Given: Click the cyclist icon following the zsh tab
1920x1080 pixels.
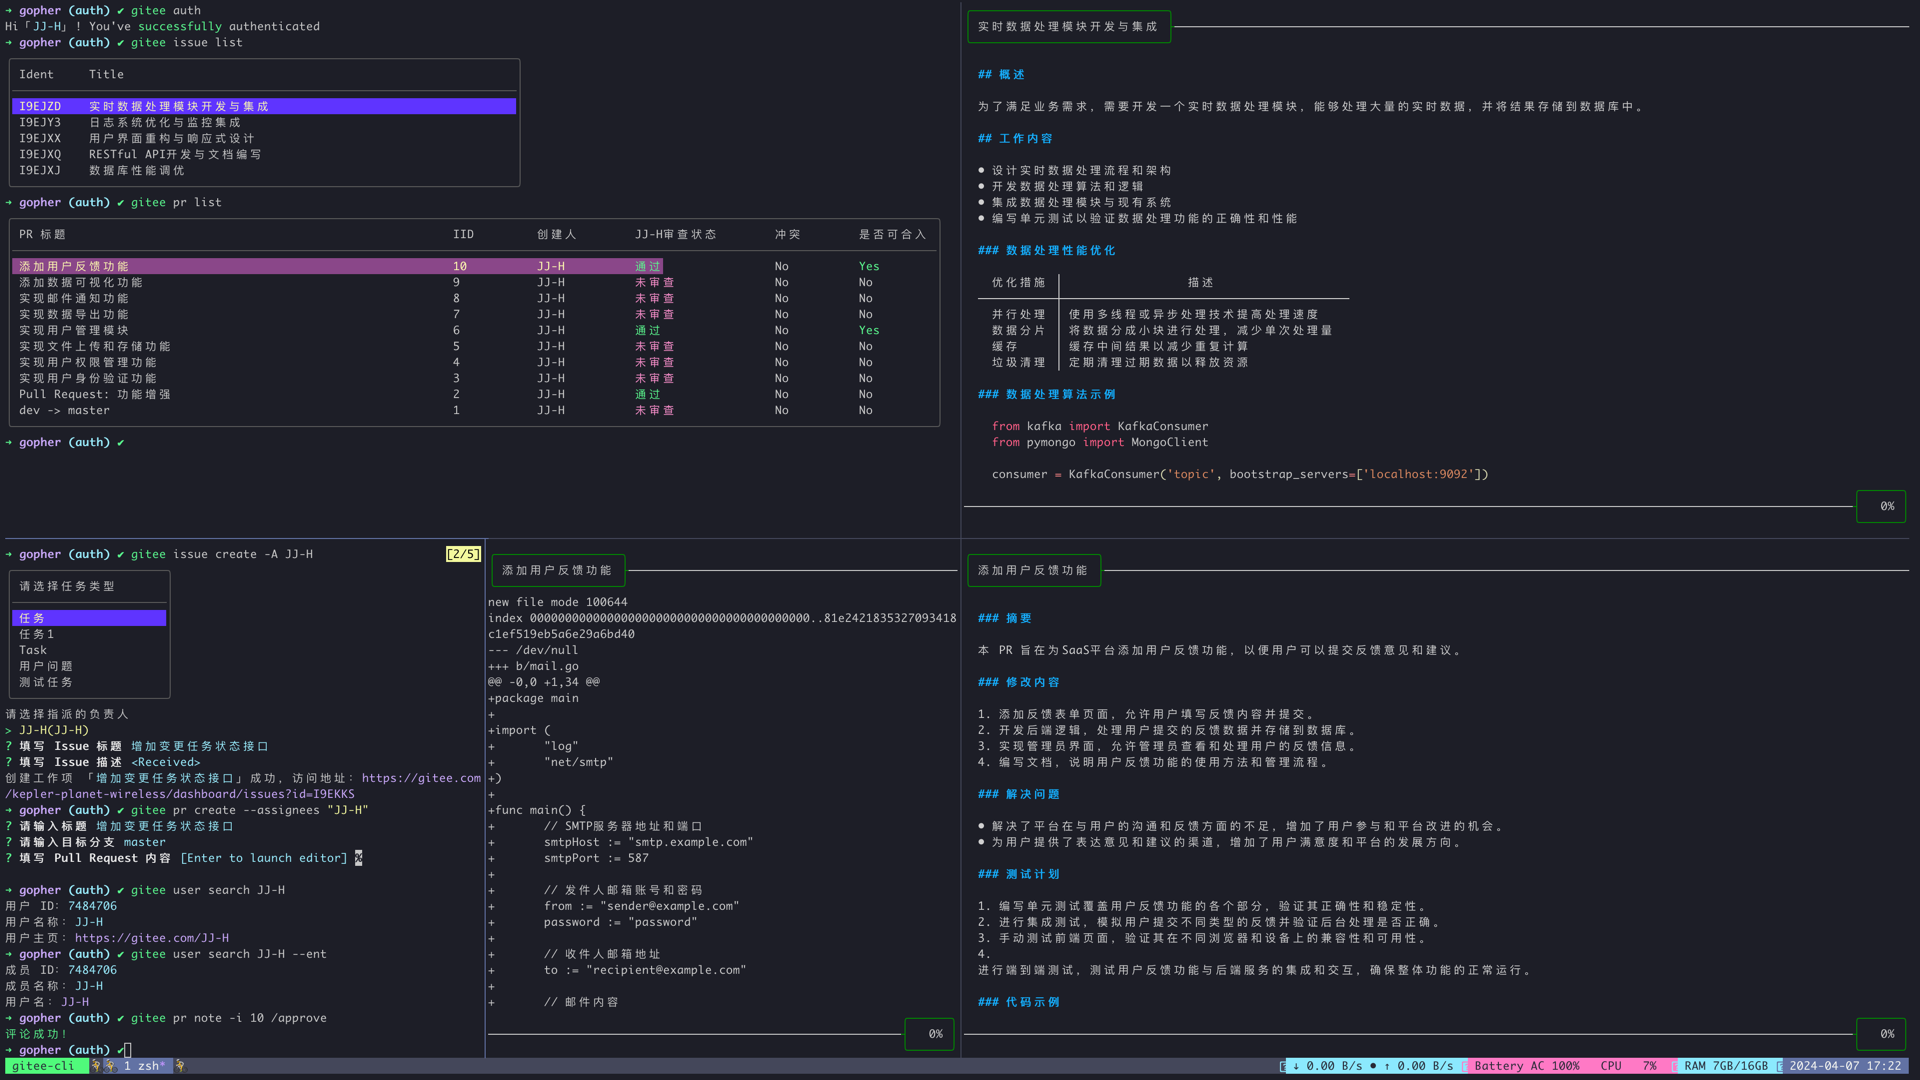Looking at the screenshot, I should (x=180, y=1066).
